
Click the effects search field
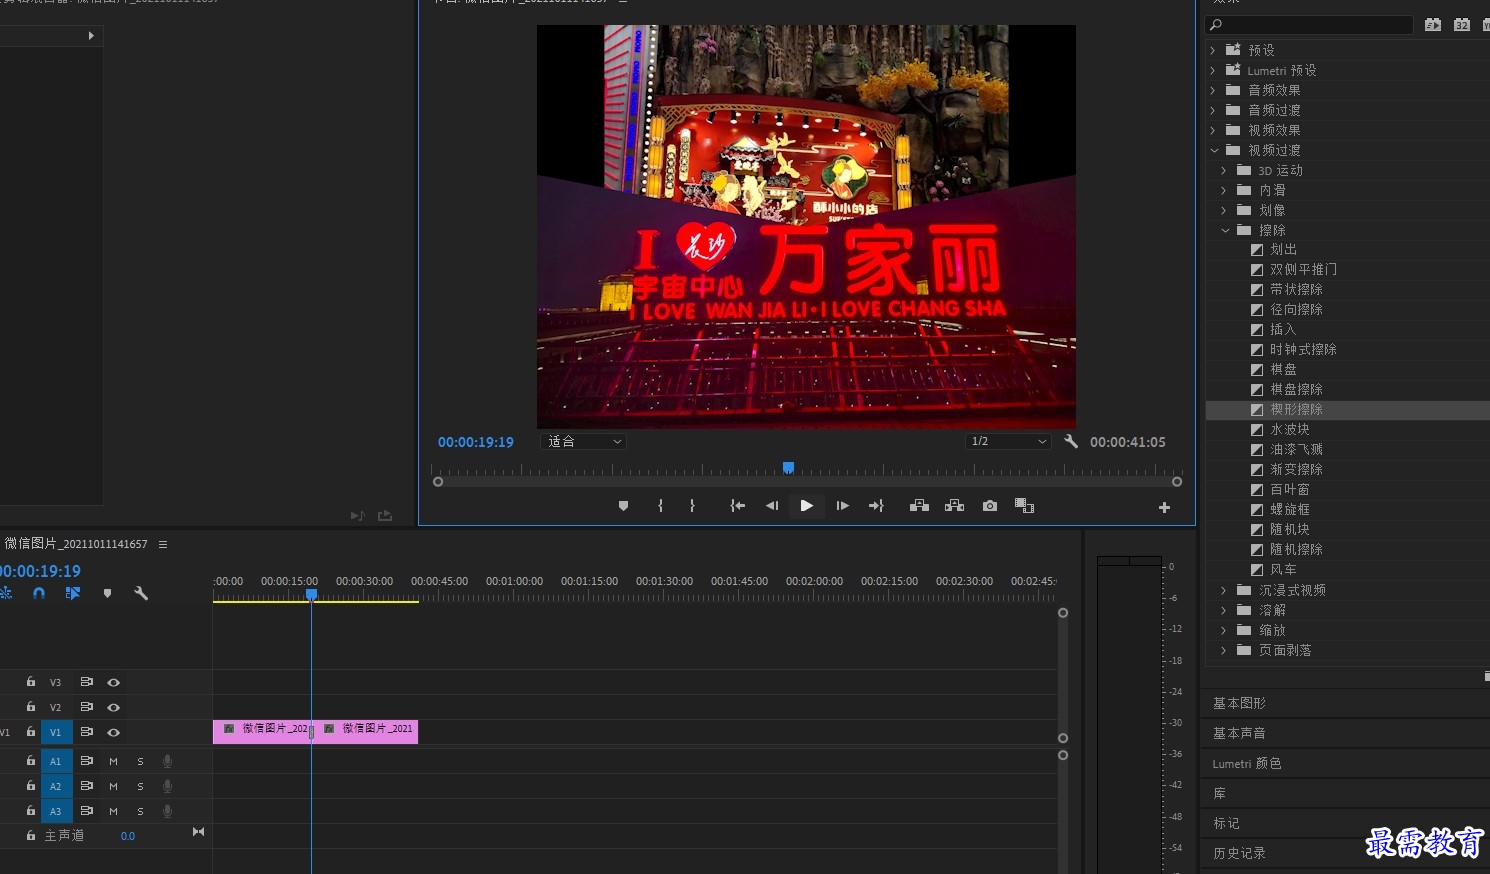[1309, 24]
